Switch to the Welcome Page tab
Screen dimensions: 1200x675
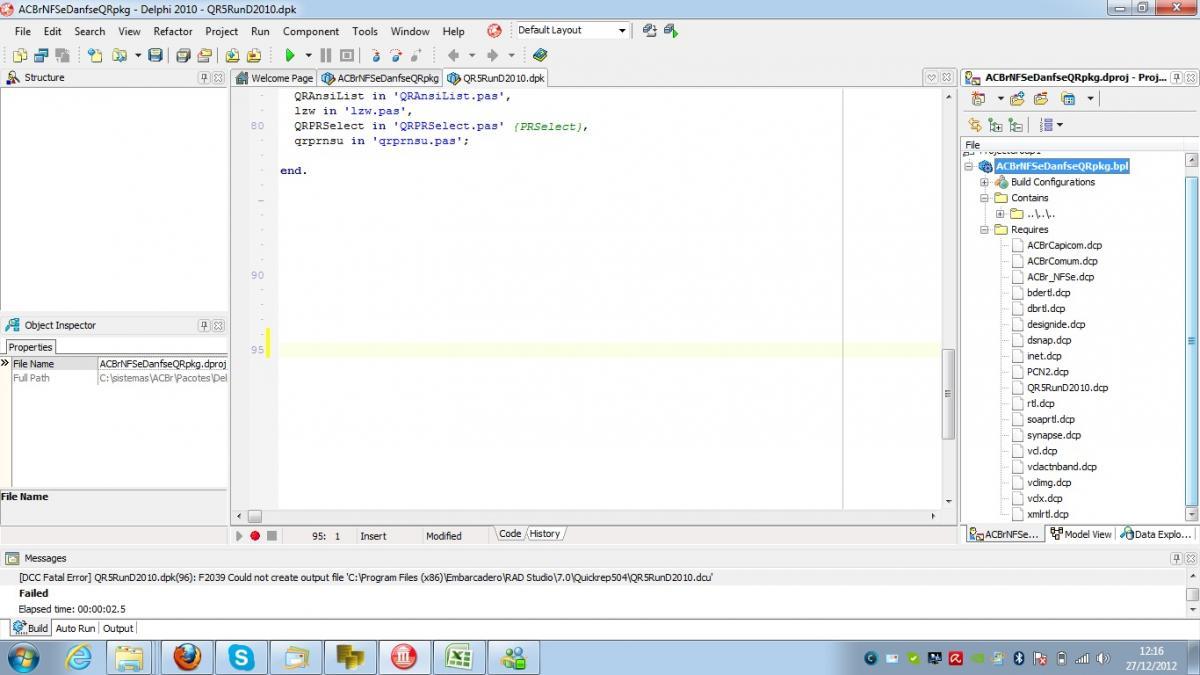pos(274,78)
